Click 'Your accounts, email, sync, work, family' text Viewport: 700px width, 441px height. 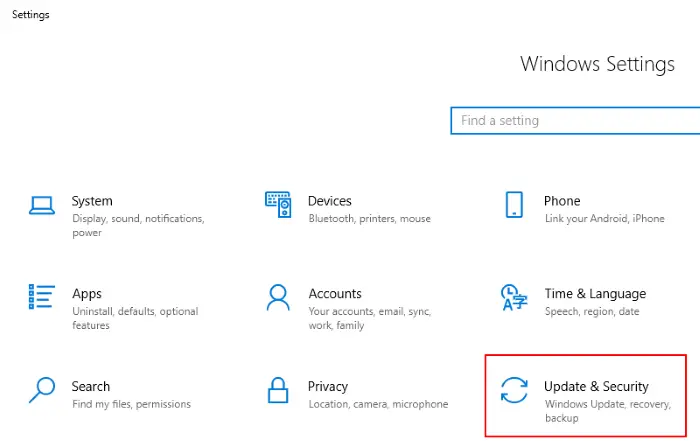370,318
